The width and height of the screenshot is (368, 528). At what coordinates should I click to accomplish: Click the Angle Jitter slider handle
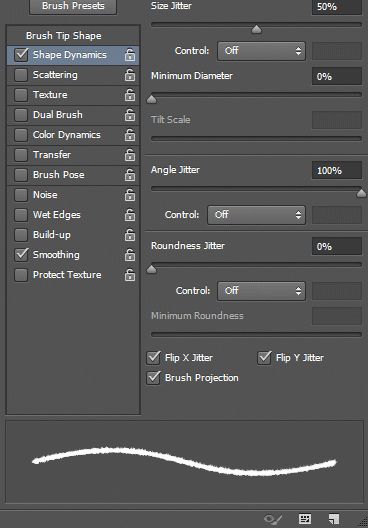click(x=361, y=193)
